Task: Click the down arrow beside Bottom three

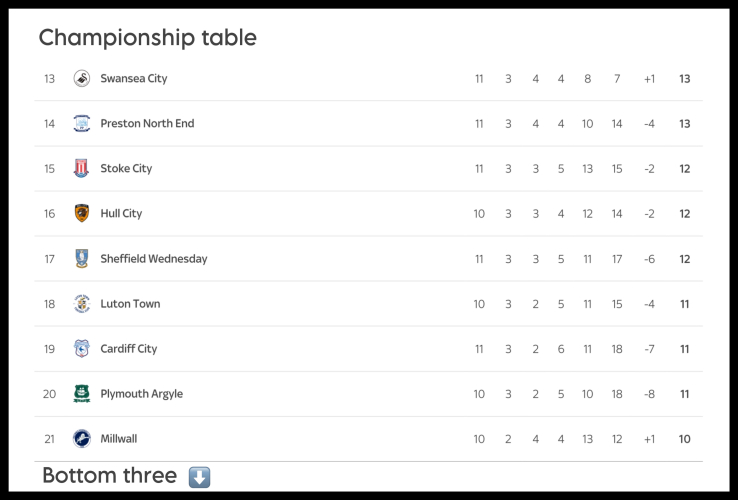Action: click(199, 477)
